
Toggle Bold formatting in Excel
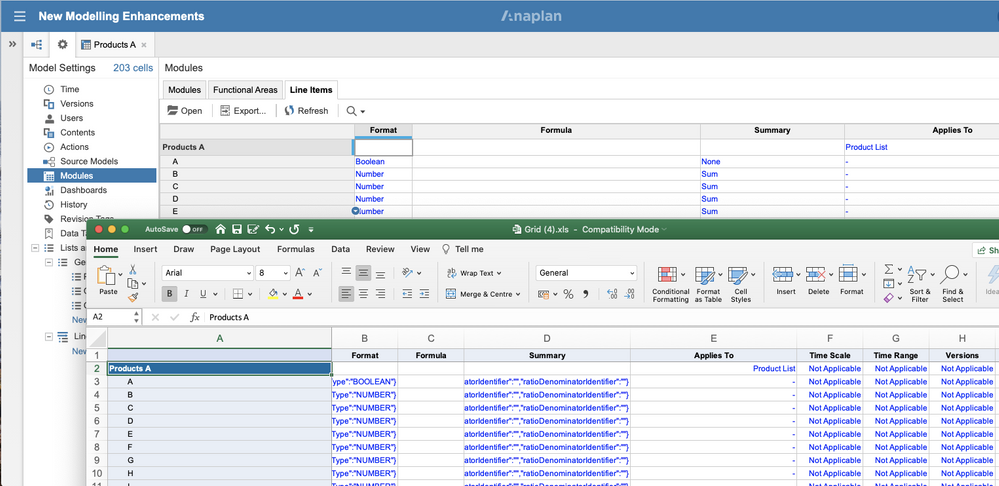click(169, 294)
